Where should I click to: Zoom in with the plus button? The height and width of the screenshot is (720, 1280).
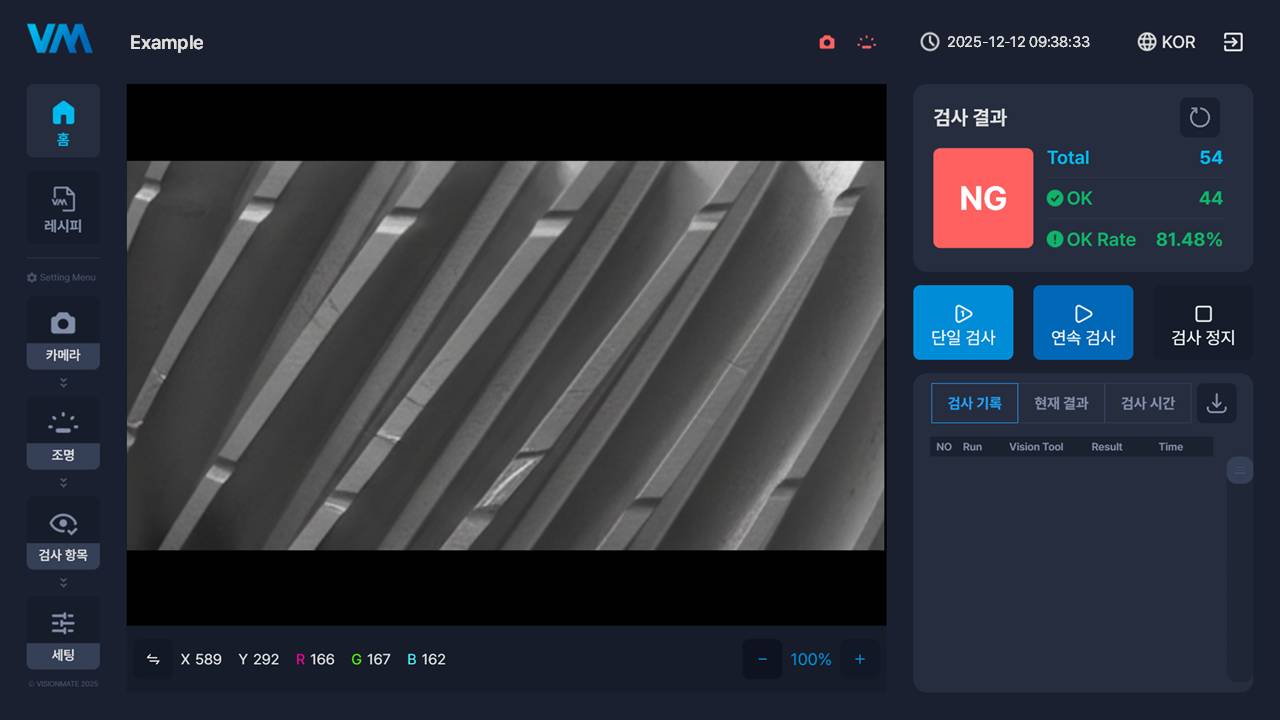tap(859, 659)
